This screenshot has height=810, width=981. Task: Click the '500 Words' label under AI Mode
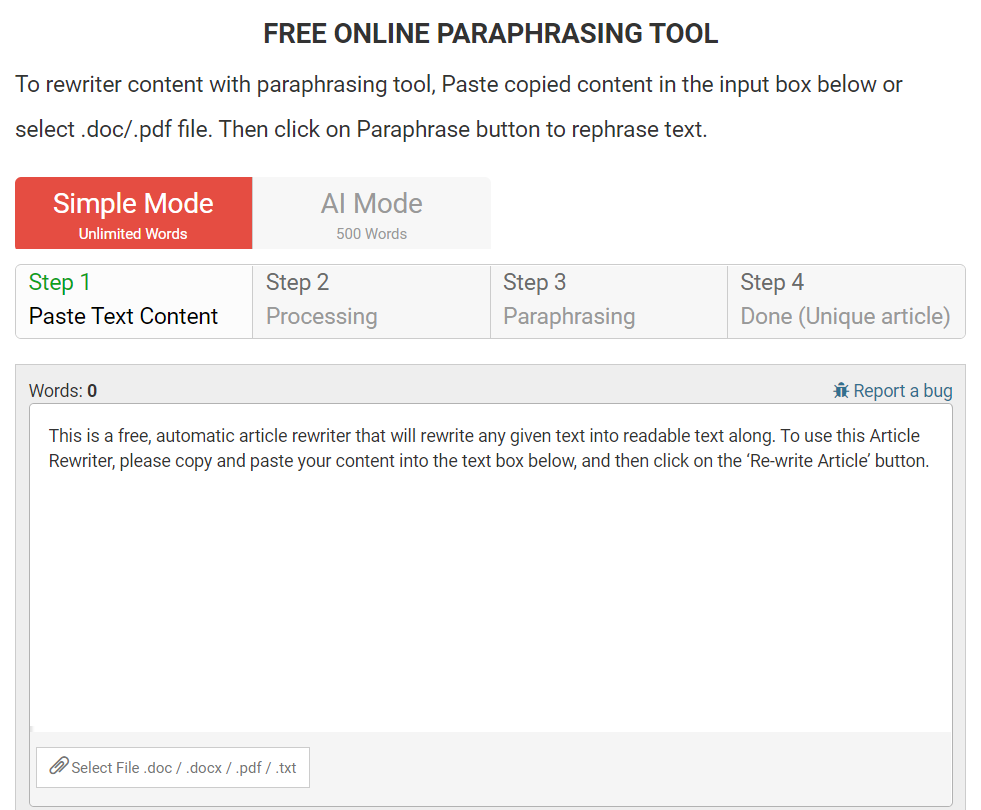pyautogui.click(x=371, y=234)
